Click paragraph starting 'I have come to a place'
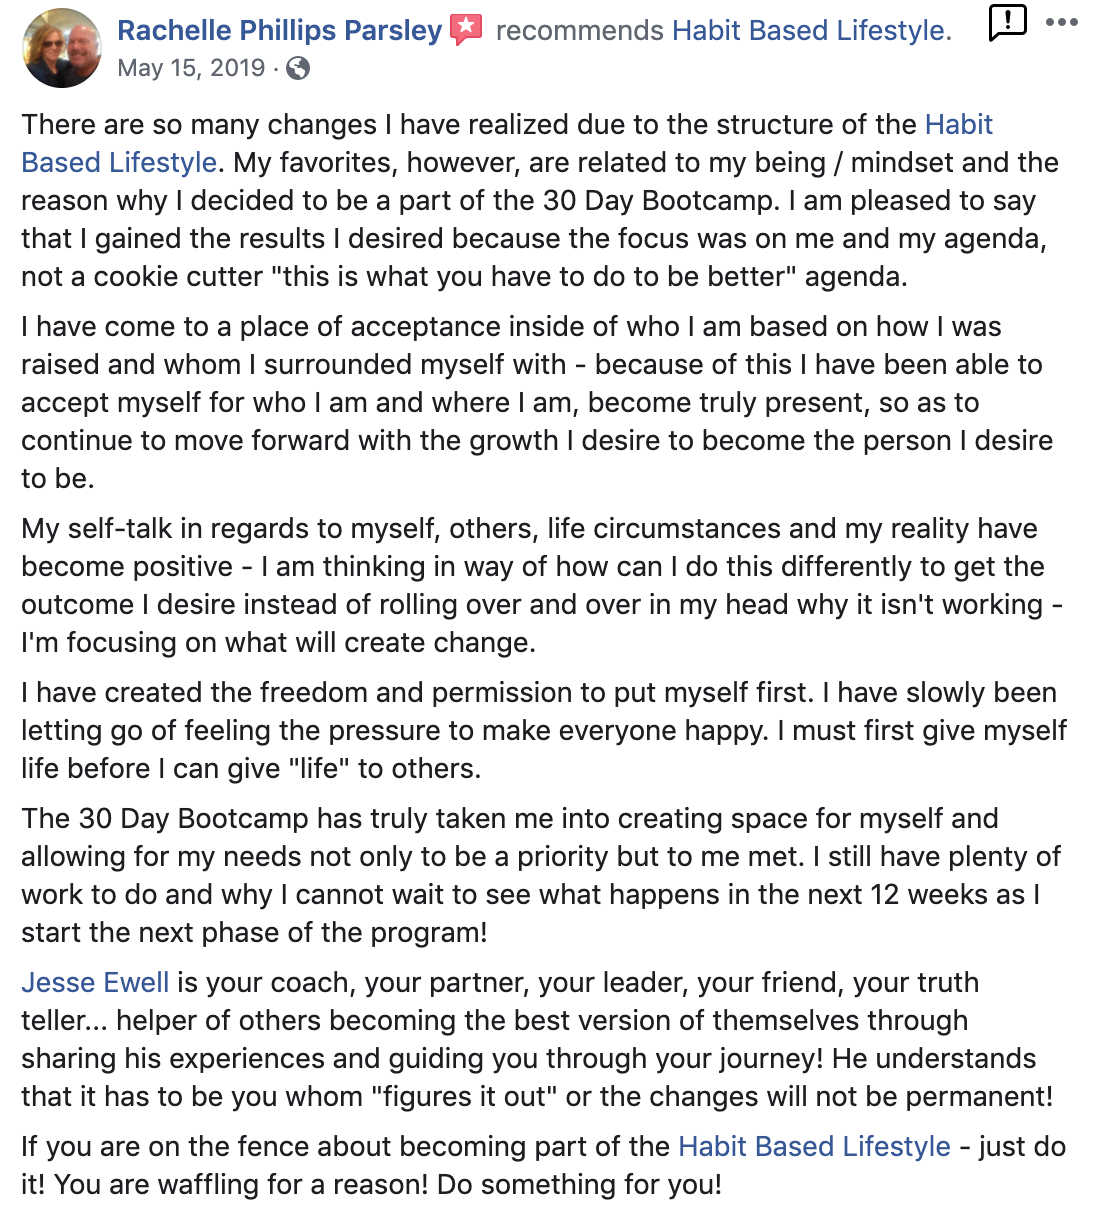 pyautogui.click(x=537, y=403)
